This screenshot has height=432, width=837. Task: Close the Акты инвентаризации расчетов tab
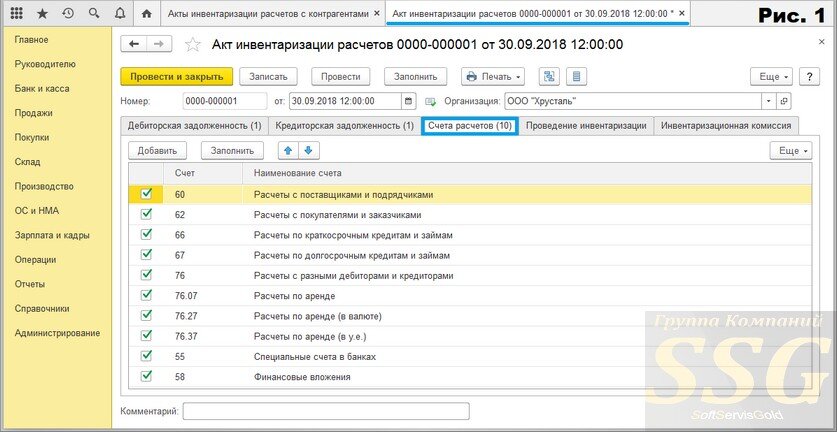coord(378,14)
